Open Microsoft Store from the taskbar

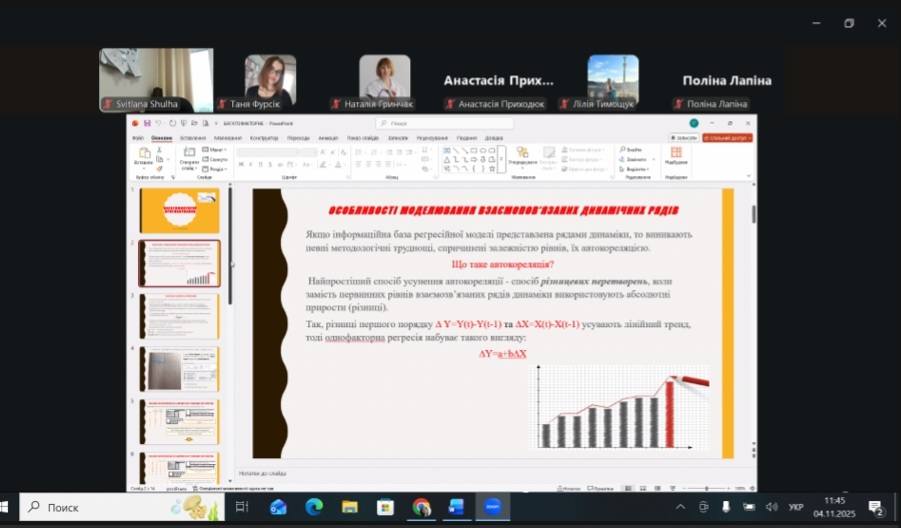point(385,507)
